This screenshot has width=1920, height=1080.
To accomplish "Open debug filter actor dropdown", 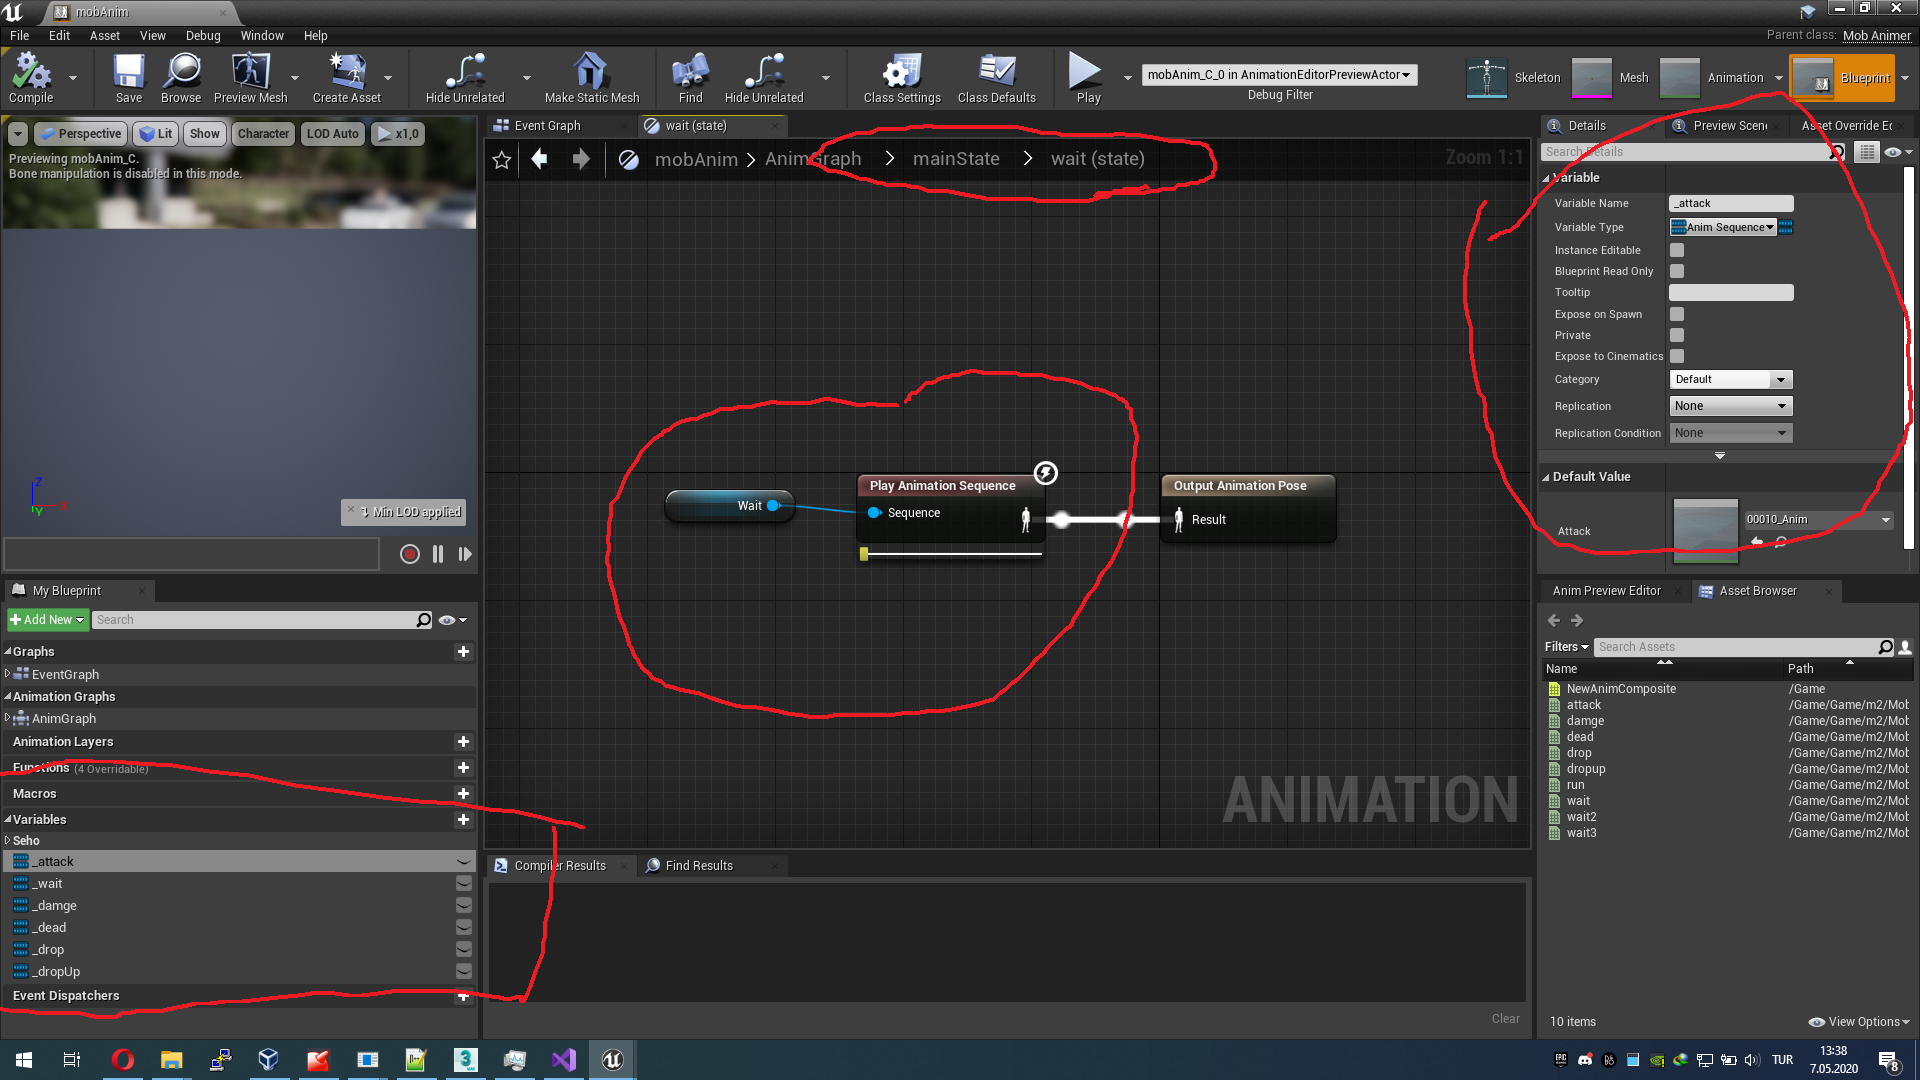I will [x=1279, y=75].
